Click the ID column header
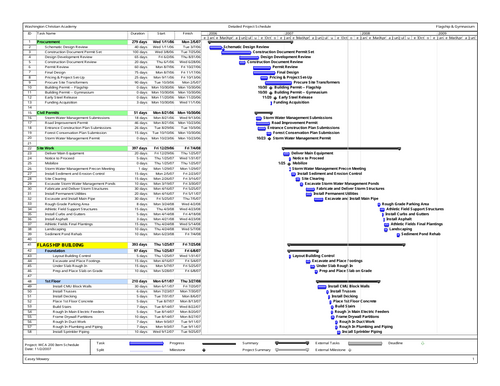Image resolution: width=500 pixels, height=386 pixels. point(30,34)
